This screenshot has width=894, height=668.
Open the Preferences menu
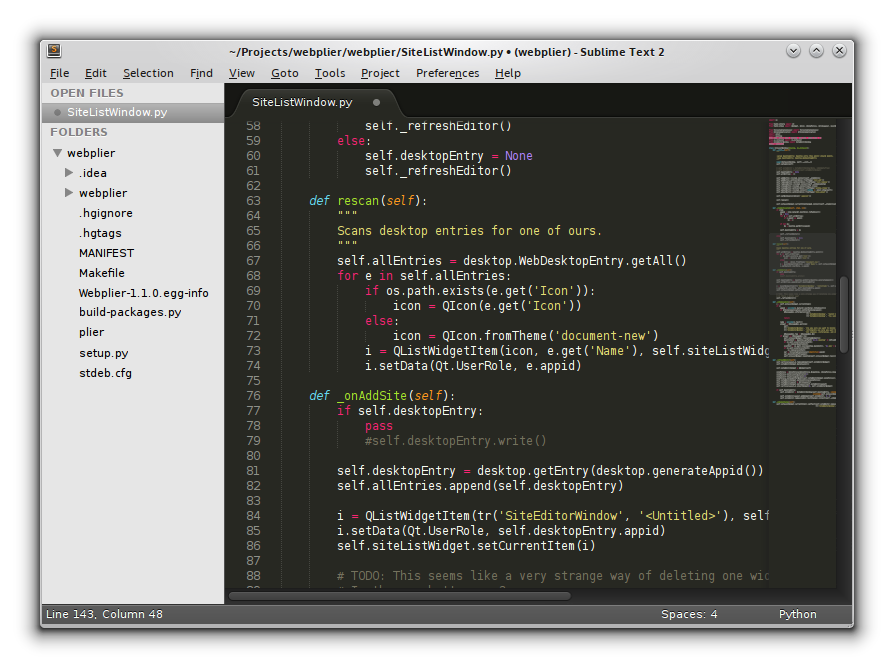[447, 73]
